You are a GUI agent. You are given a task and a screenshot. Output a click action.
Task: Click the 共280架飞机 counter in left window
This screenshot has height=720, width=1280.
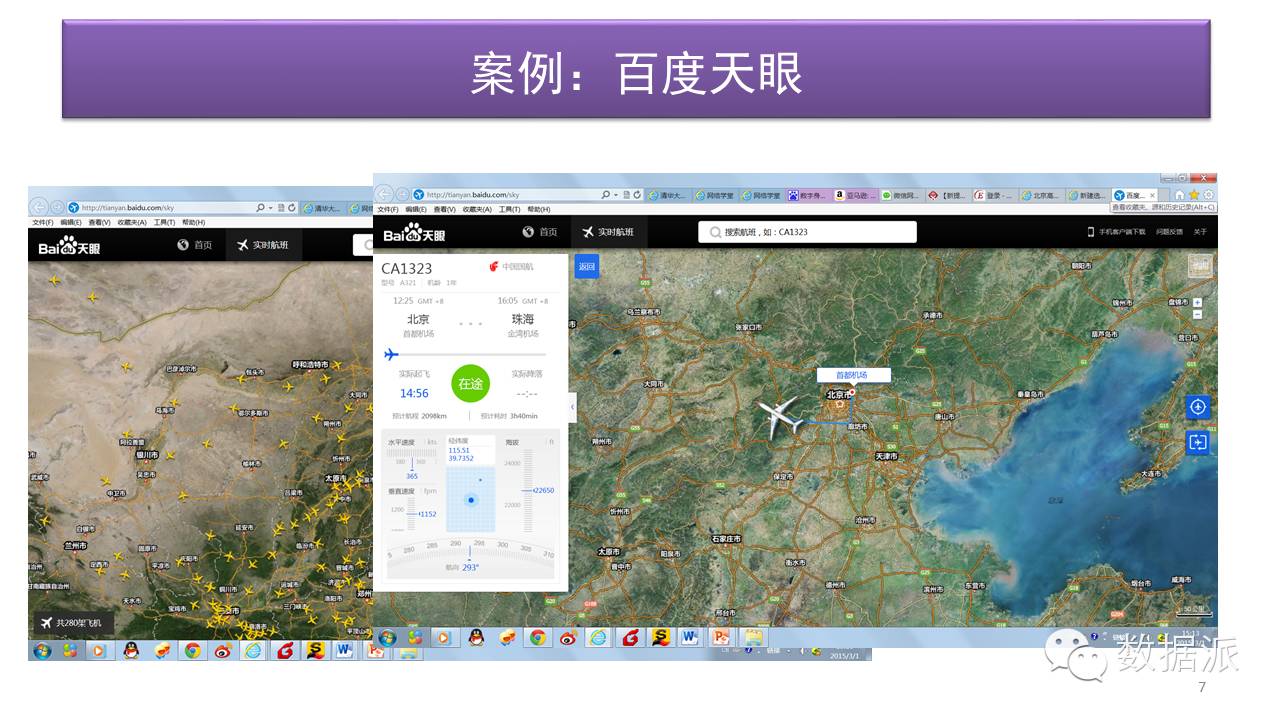[74, 623]
